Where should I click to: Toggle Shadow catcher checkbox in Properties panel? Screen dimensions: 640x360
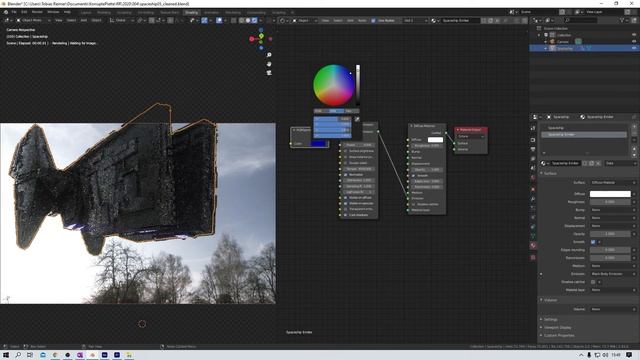click(x=593, y=282)
